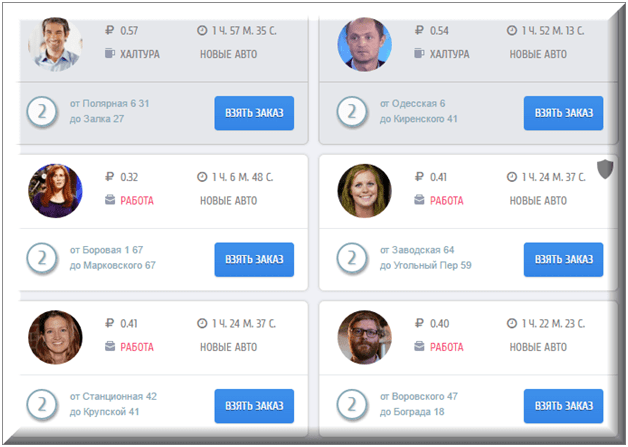Click the clock icon next to 1 ч. 52 м. 13 с.
Viewport: 628px width, 447px height.
(x=512, y=30)
